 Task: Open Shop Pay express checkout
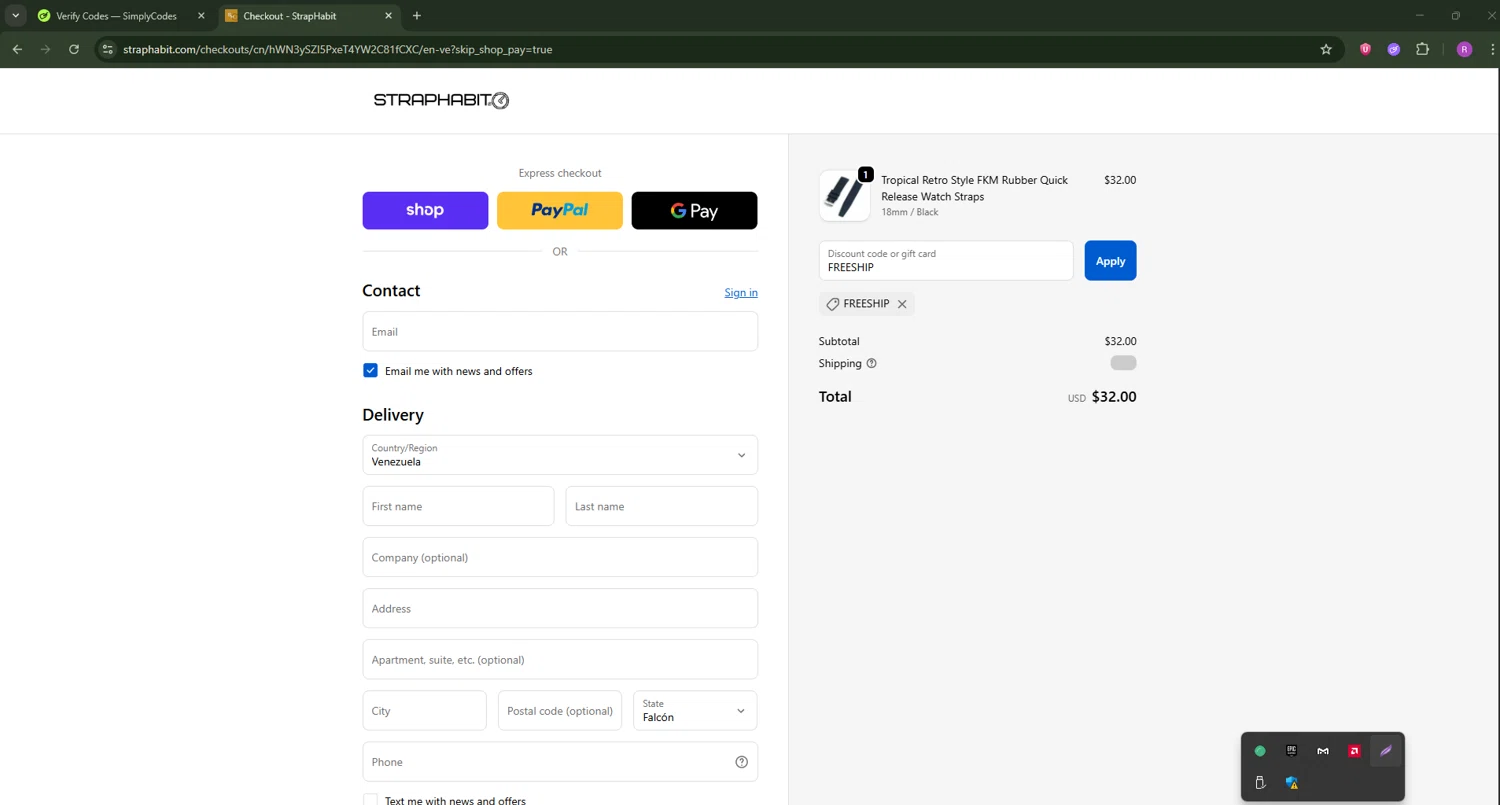425,211
